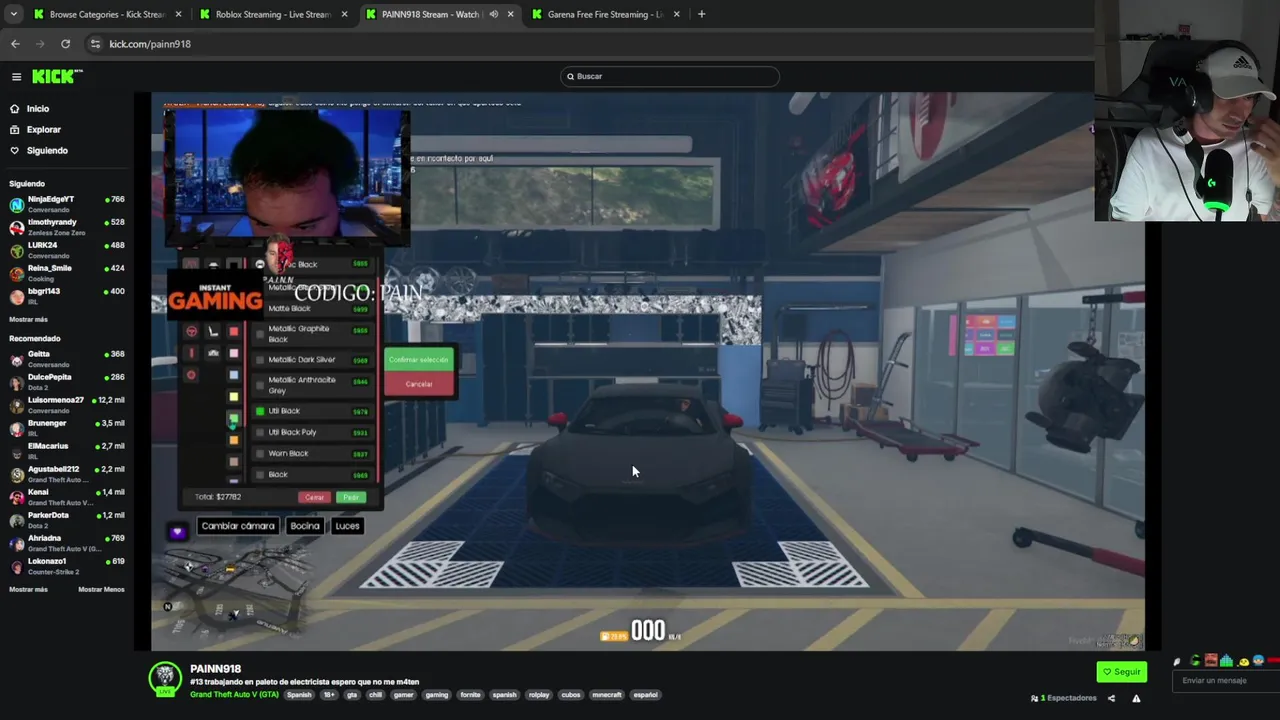This screenshot has height=720, width=1280.
Task: Switch to Browse Categories Kick tab
Action: [x=107, y=14]
